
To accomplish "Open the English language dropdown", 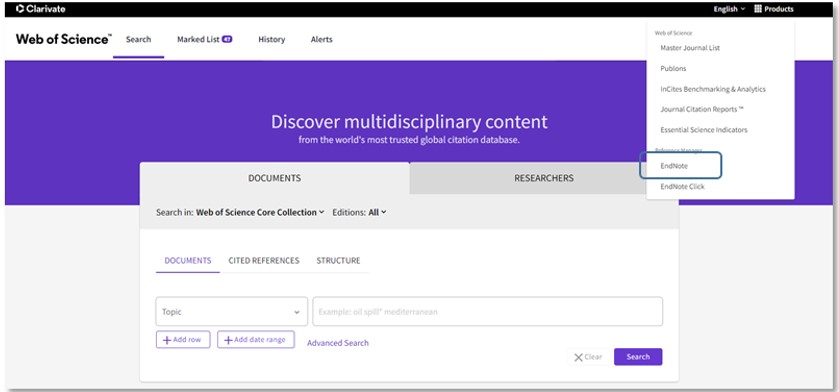I will (729, 9).
